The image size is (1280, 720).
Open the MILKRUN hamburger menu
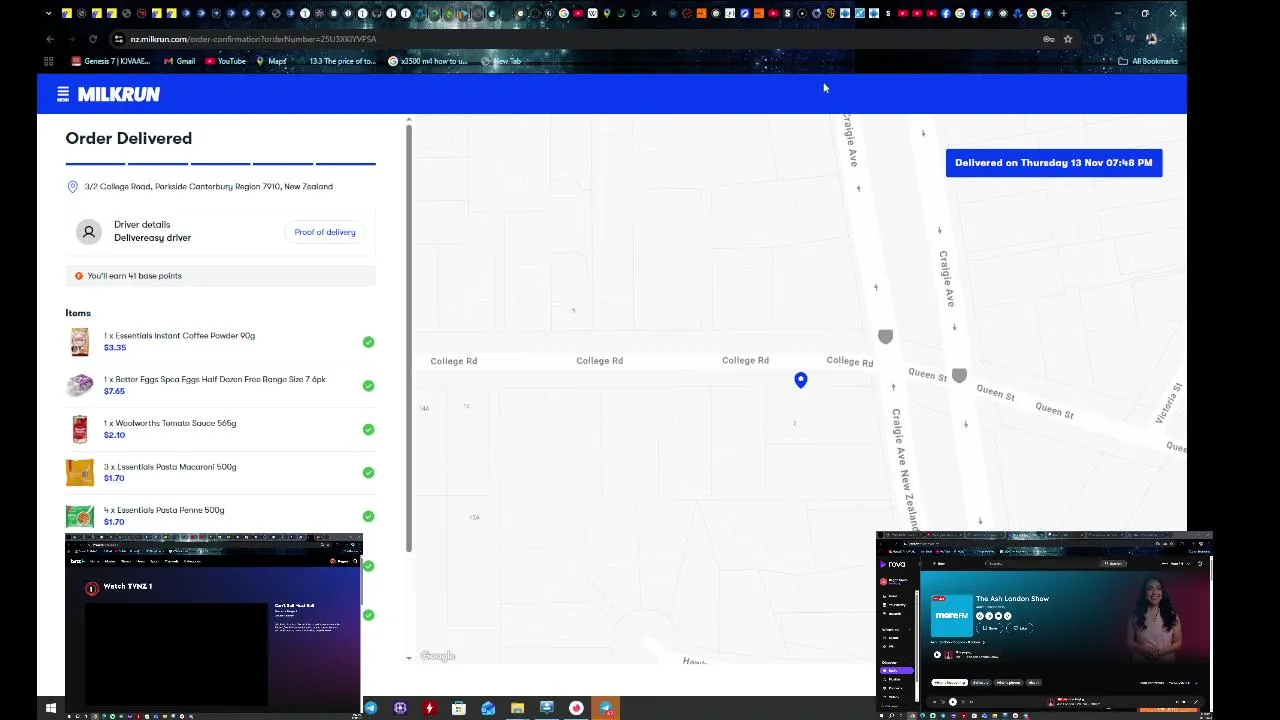63,94
